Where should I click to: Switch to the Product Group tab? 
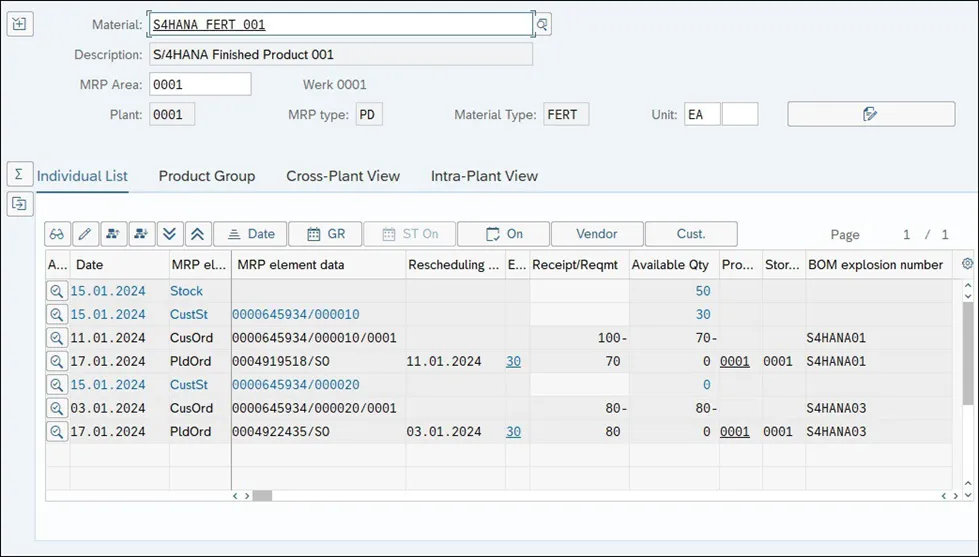click(207, 176)
